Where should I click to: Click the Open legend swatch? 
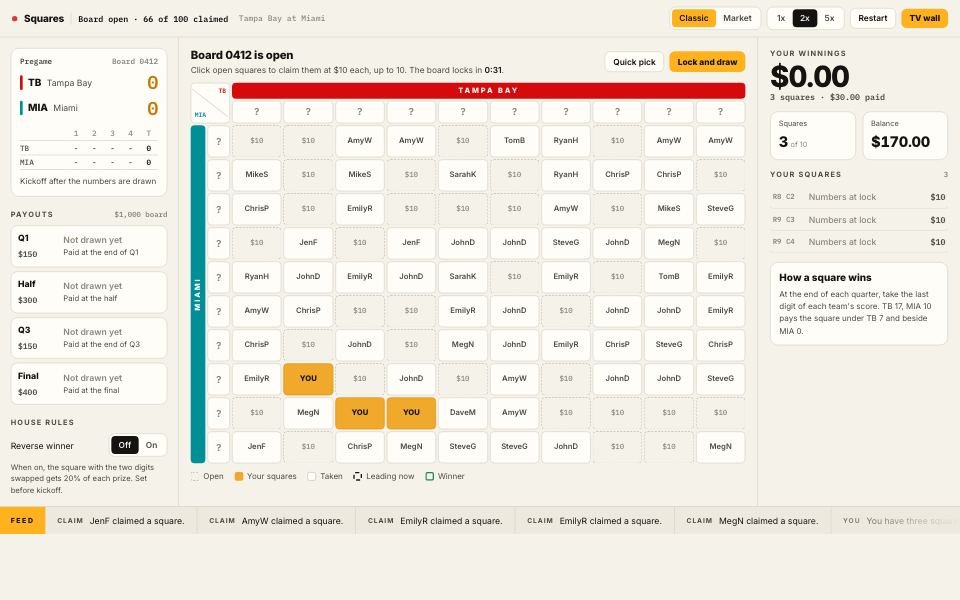pyautogui.click(x=195, y=476)
